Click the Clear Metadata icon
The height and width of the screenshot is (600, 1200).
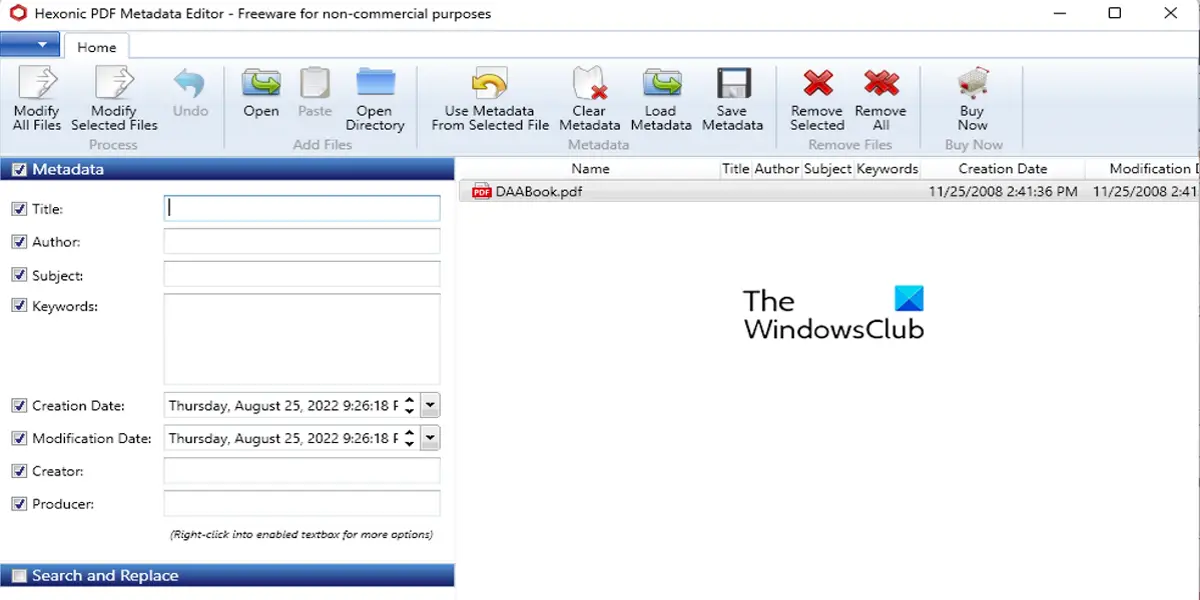tap(589, 83)
